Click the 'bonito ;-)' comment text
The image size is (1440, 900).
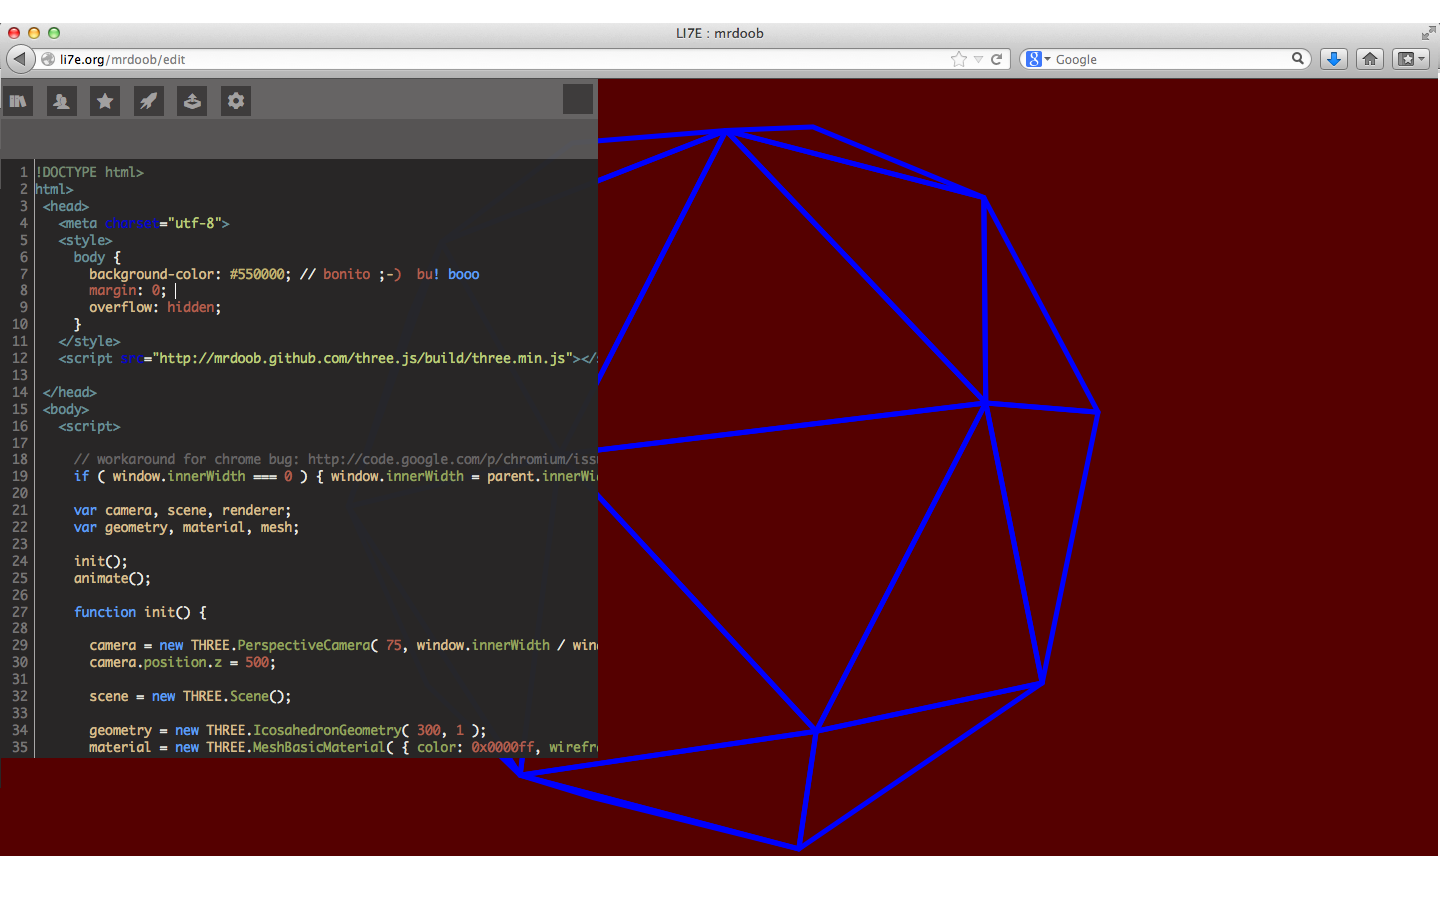tap(362, 274)
